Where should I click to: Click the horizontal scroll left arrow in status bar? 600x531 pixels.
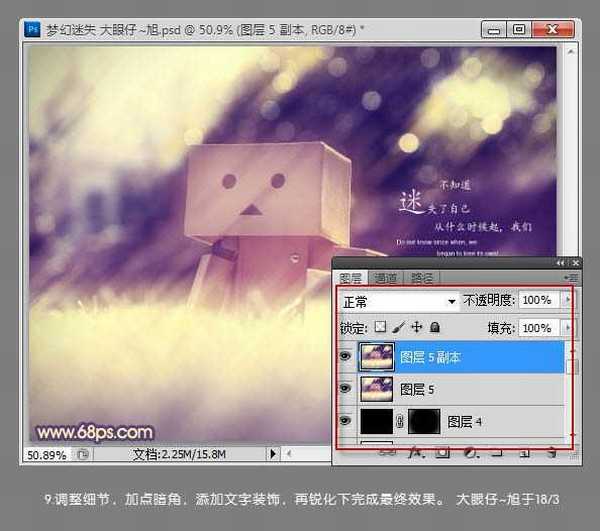tap(289, 454)
